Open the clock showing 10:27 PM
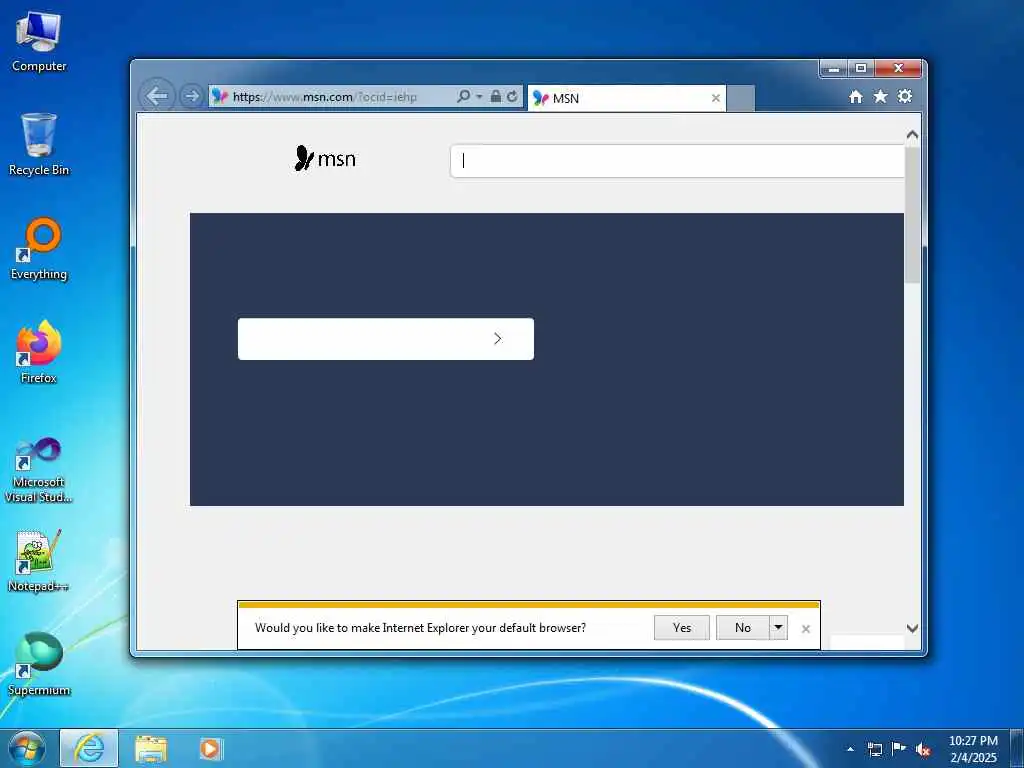The image size is (1024, 768). coord(973,749)
